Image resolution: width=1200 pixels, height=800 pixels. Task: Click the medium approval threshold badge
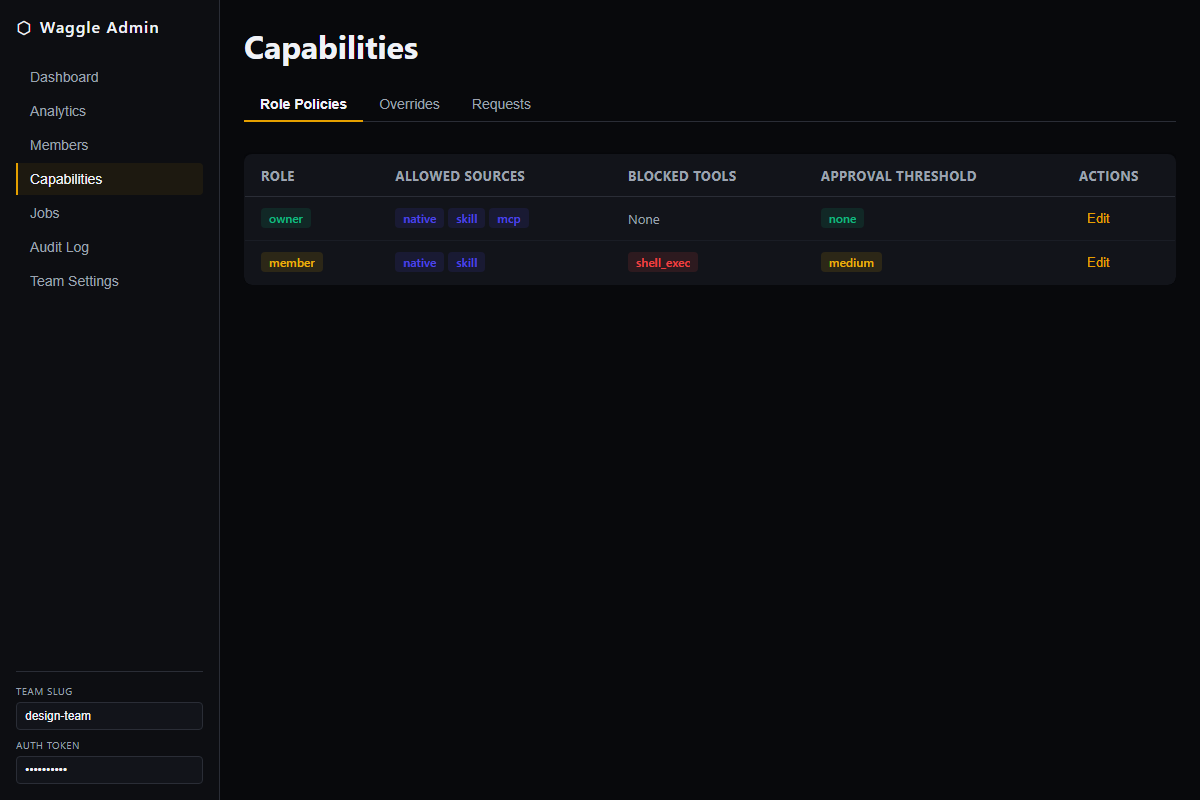click(851, 262)
